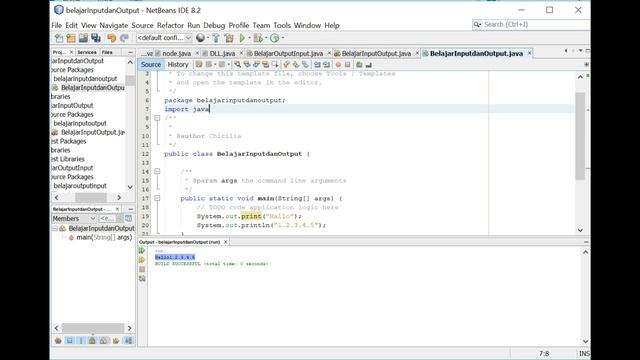Click the Debug Project toolbar icon

coord(258,38)
